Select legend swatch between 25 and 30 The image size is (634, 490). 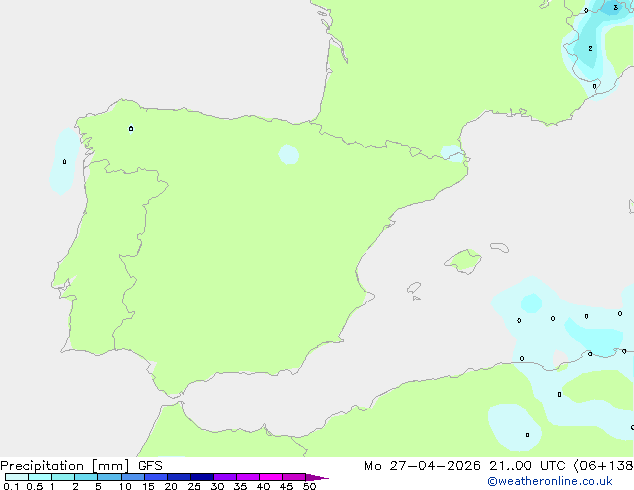(201, 477)
